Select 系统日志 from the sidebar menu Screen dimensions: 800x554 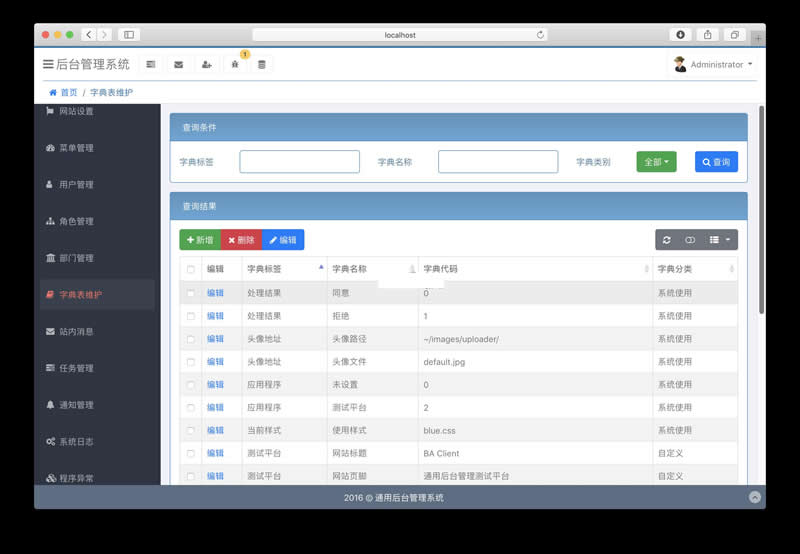coord(76,442)
